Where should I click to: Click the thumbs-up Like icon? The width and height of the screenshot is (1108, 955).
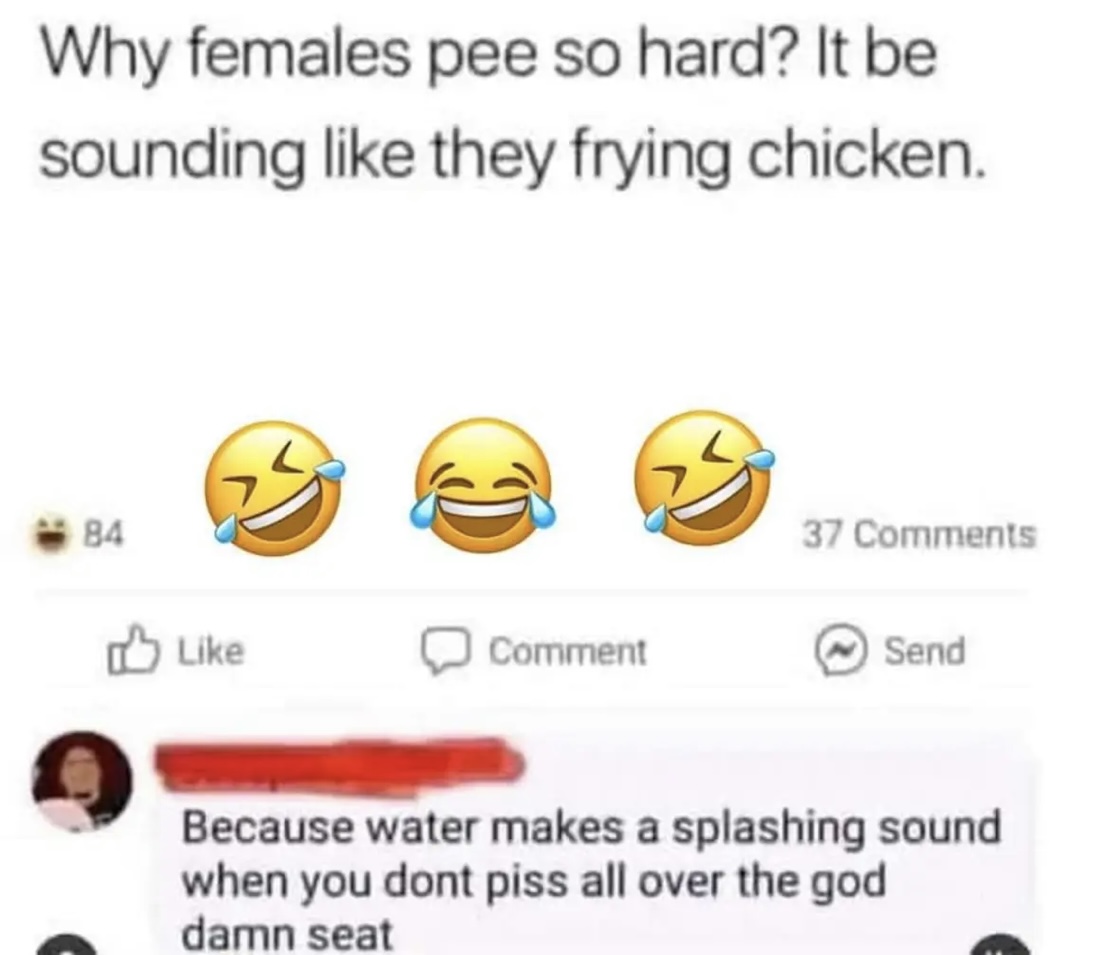[131, 650]
